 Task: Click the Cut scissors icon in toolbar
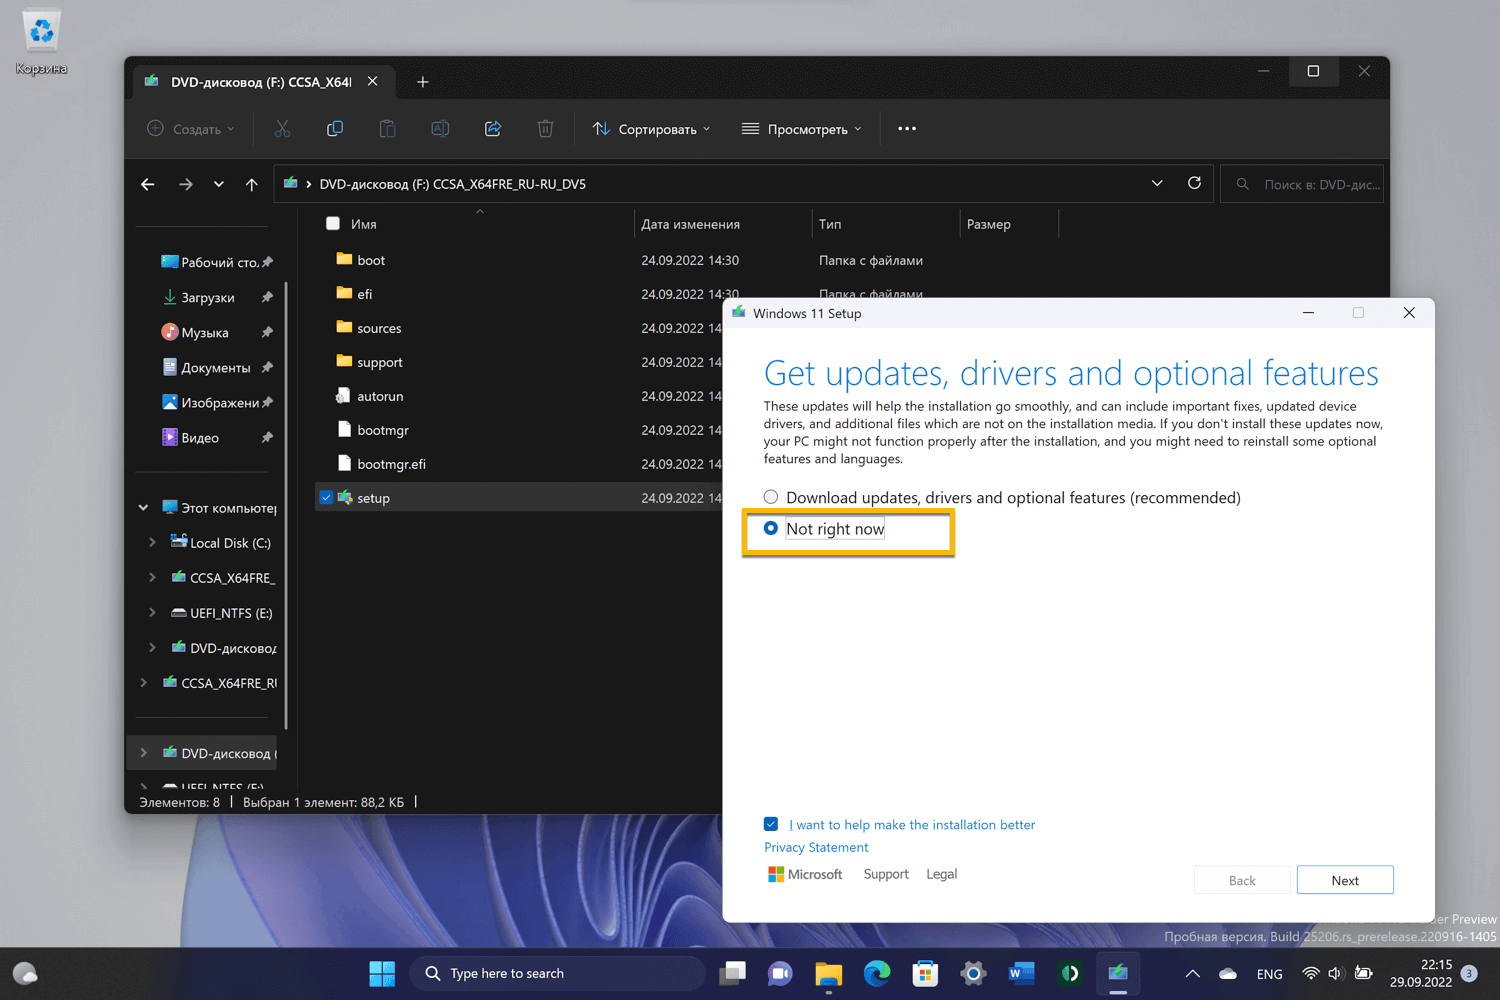[x=282, y=129]
